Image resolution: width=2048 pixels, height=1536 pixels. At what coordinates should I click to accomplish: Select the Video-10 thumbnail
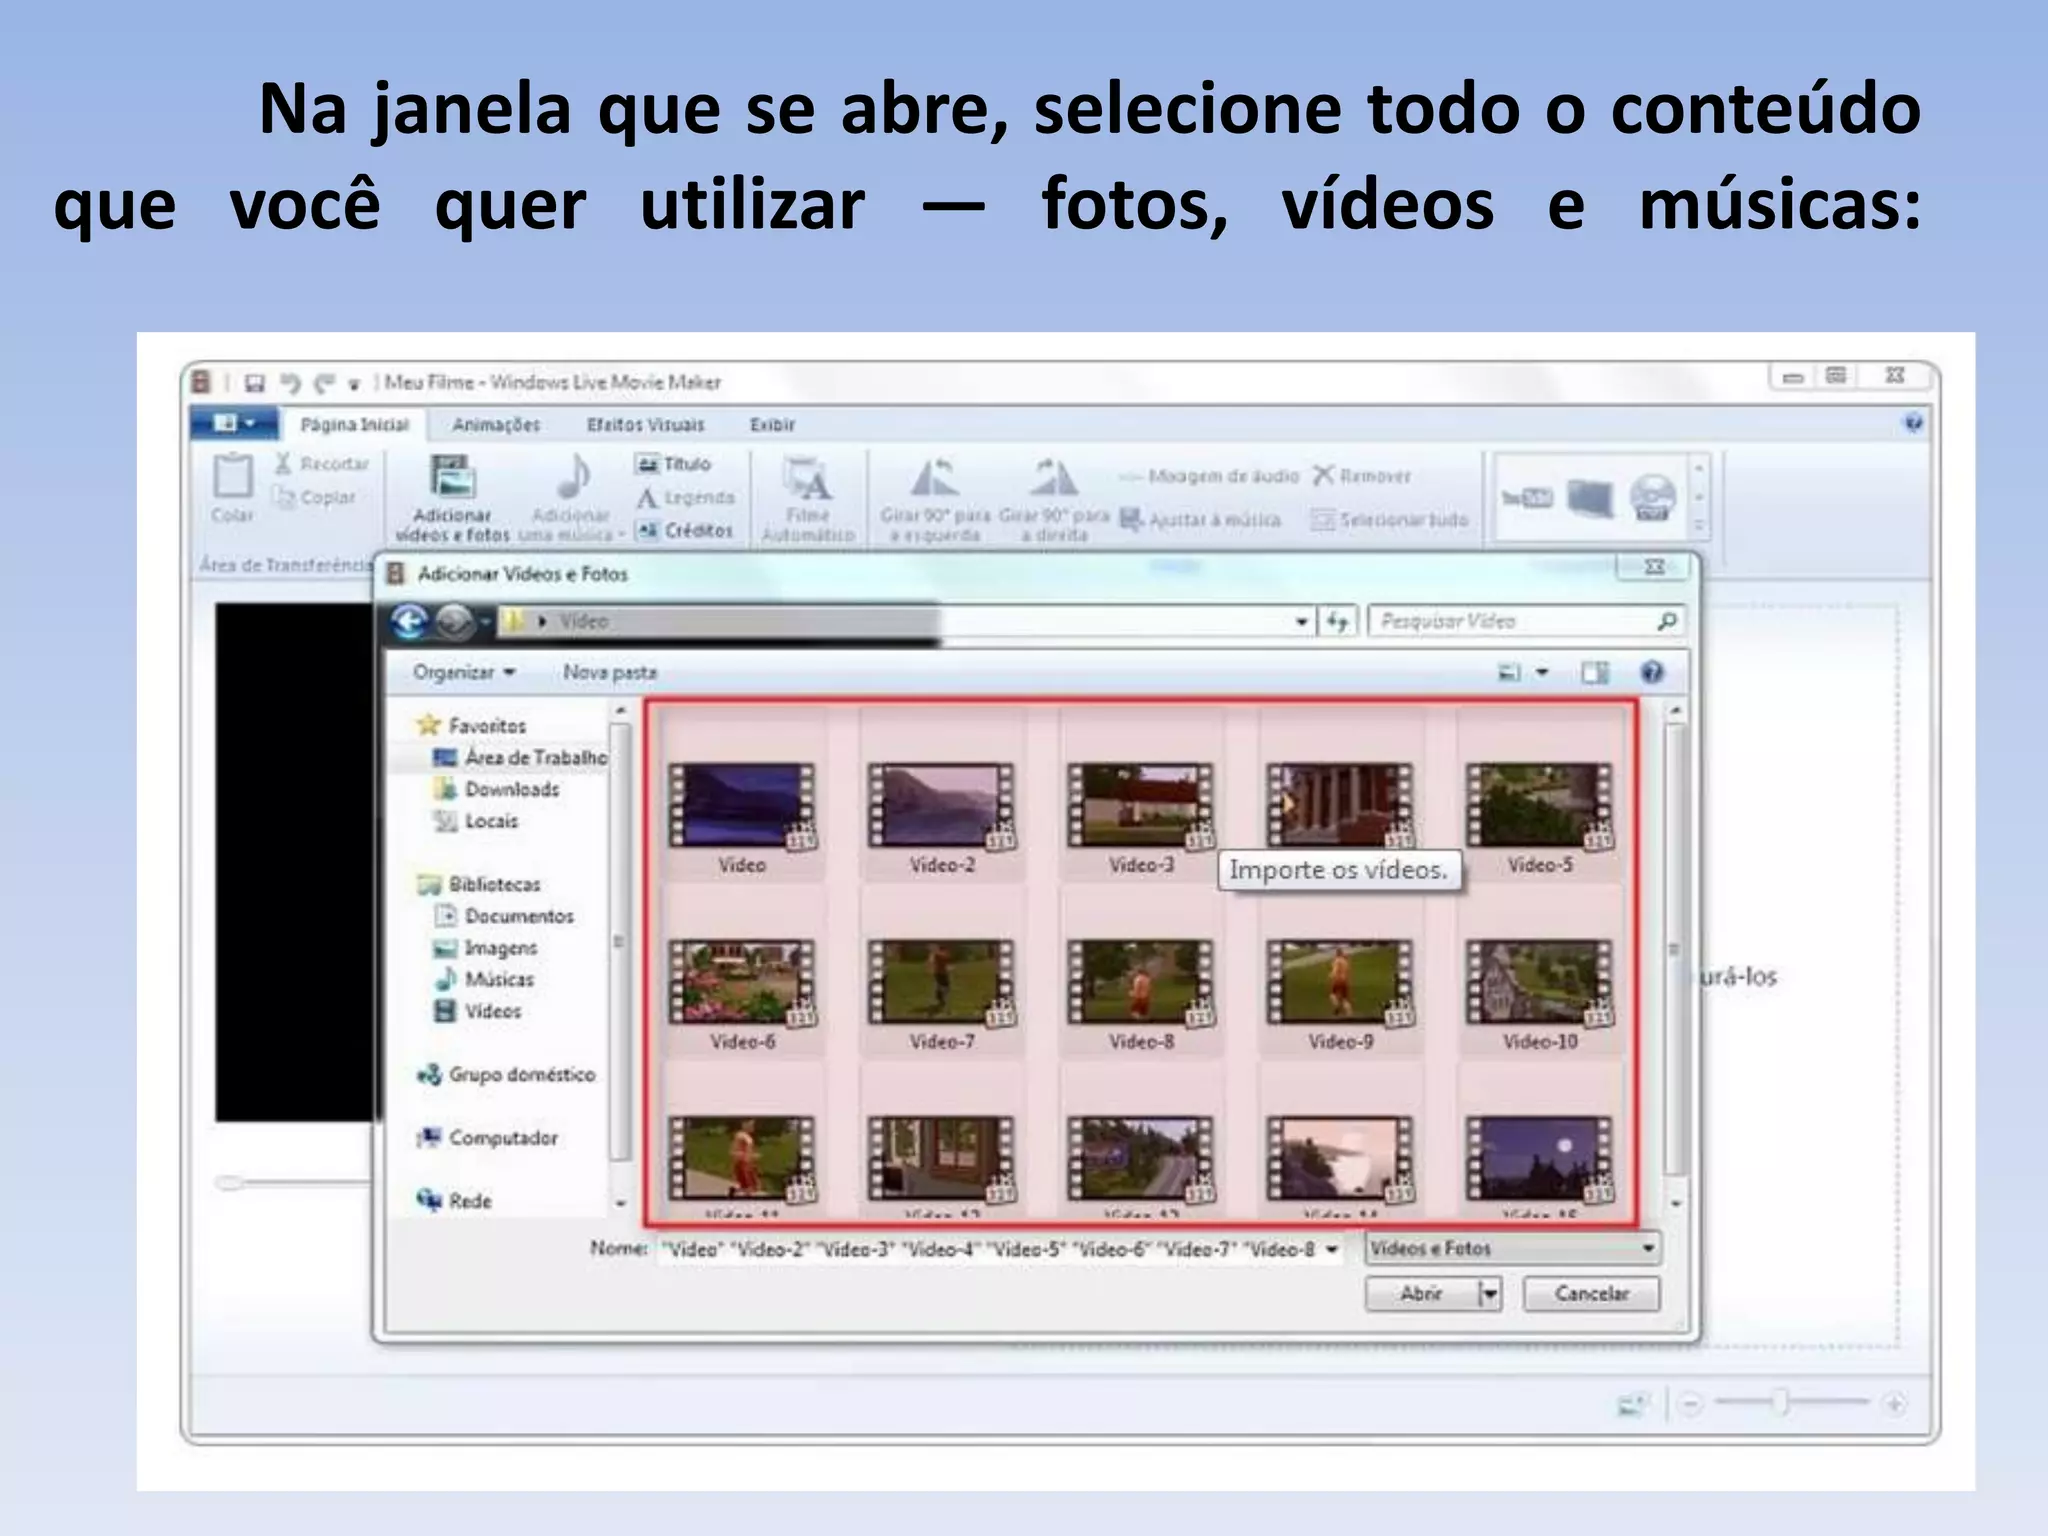click(x=1540, y=983)
